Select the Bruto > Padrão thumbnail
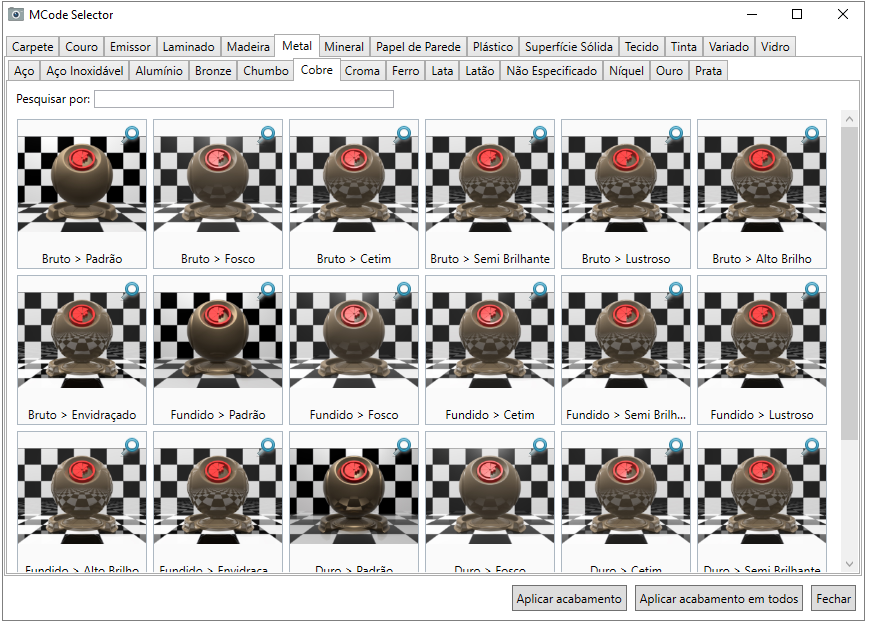This screenshot has height=633, width=873. point(82,194)
